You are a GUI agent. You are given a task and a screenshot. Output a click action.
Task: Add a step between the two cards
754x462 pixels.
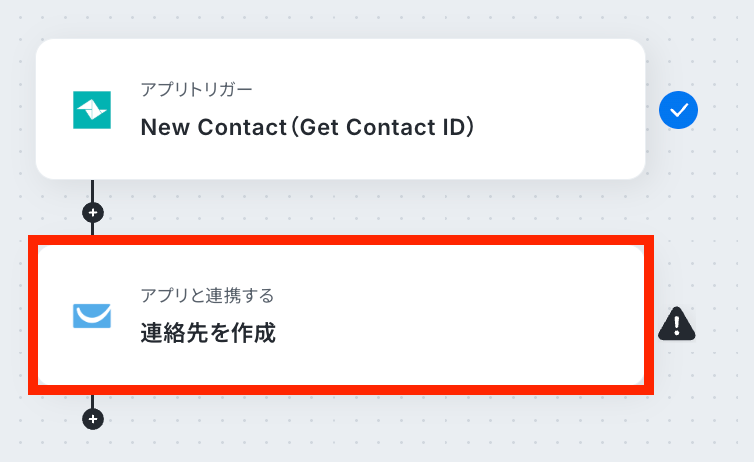(93, 212)
